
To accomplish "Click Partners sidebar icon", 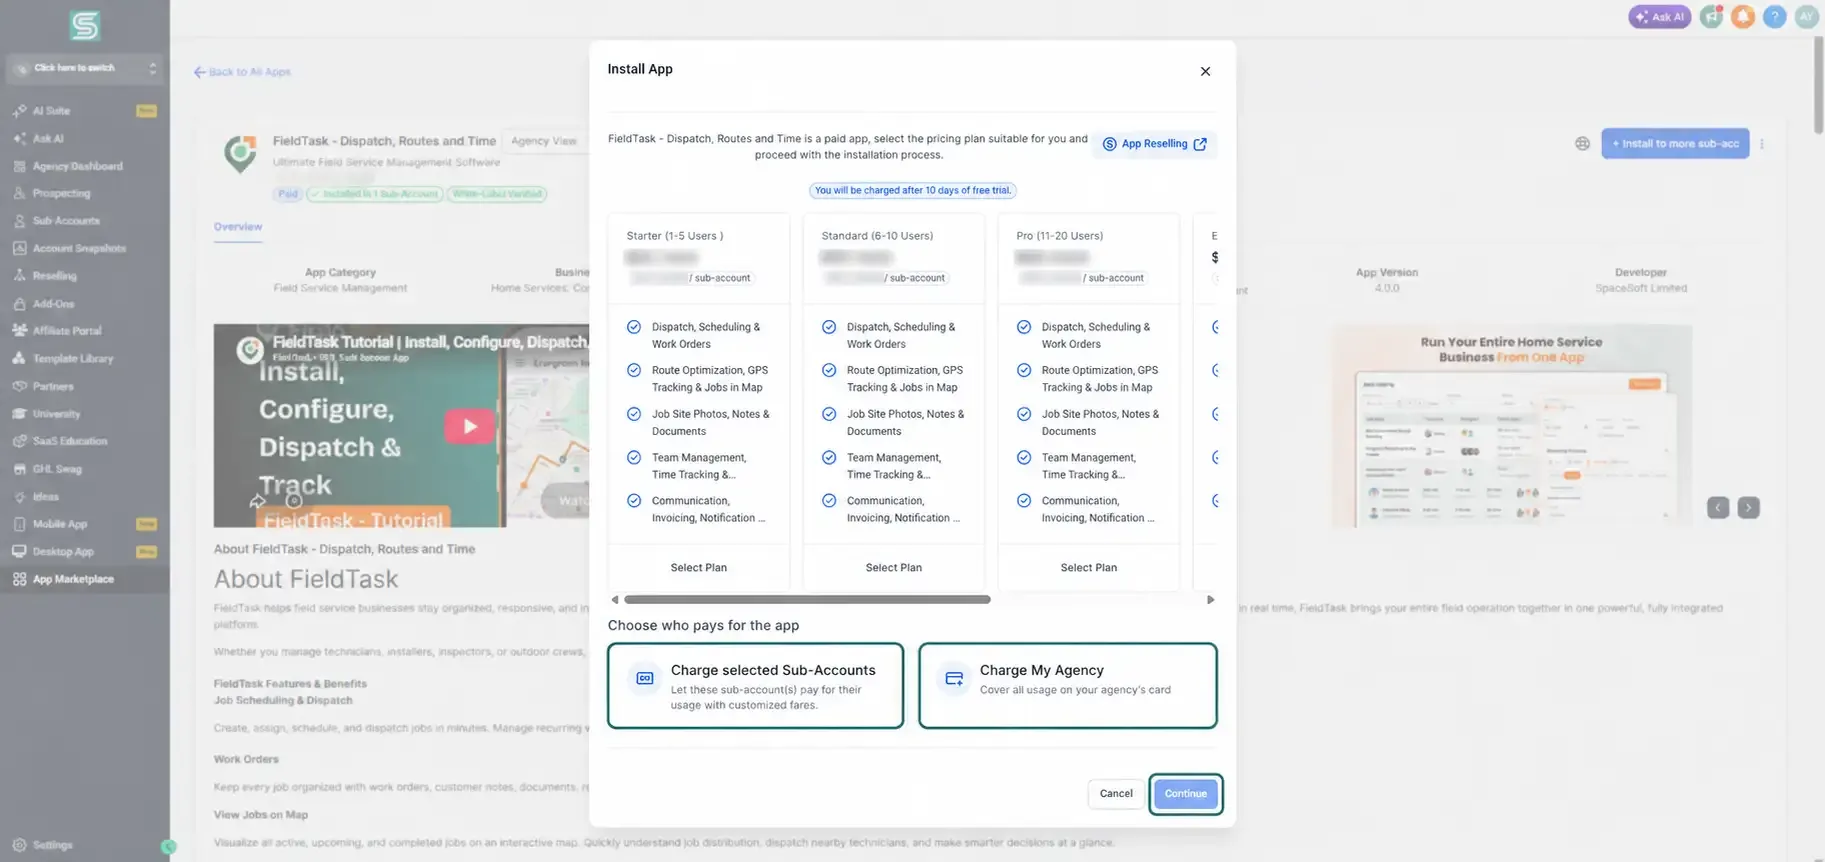I will (19, 386).
